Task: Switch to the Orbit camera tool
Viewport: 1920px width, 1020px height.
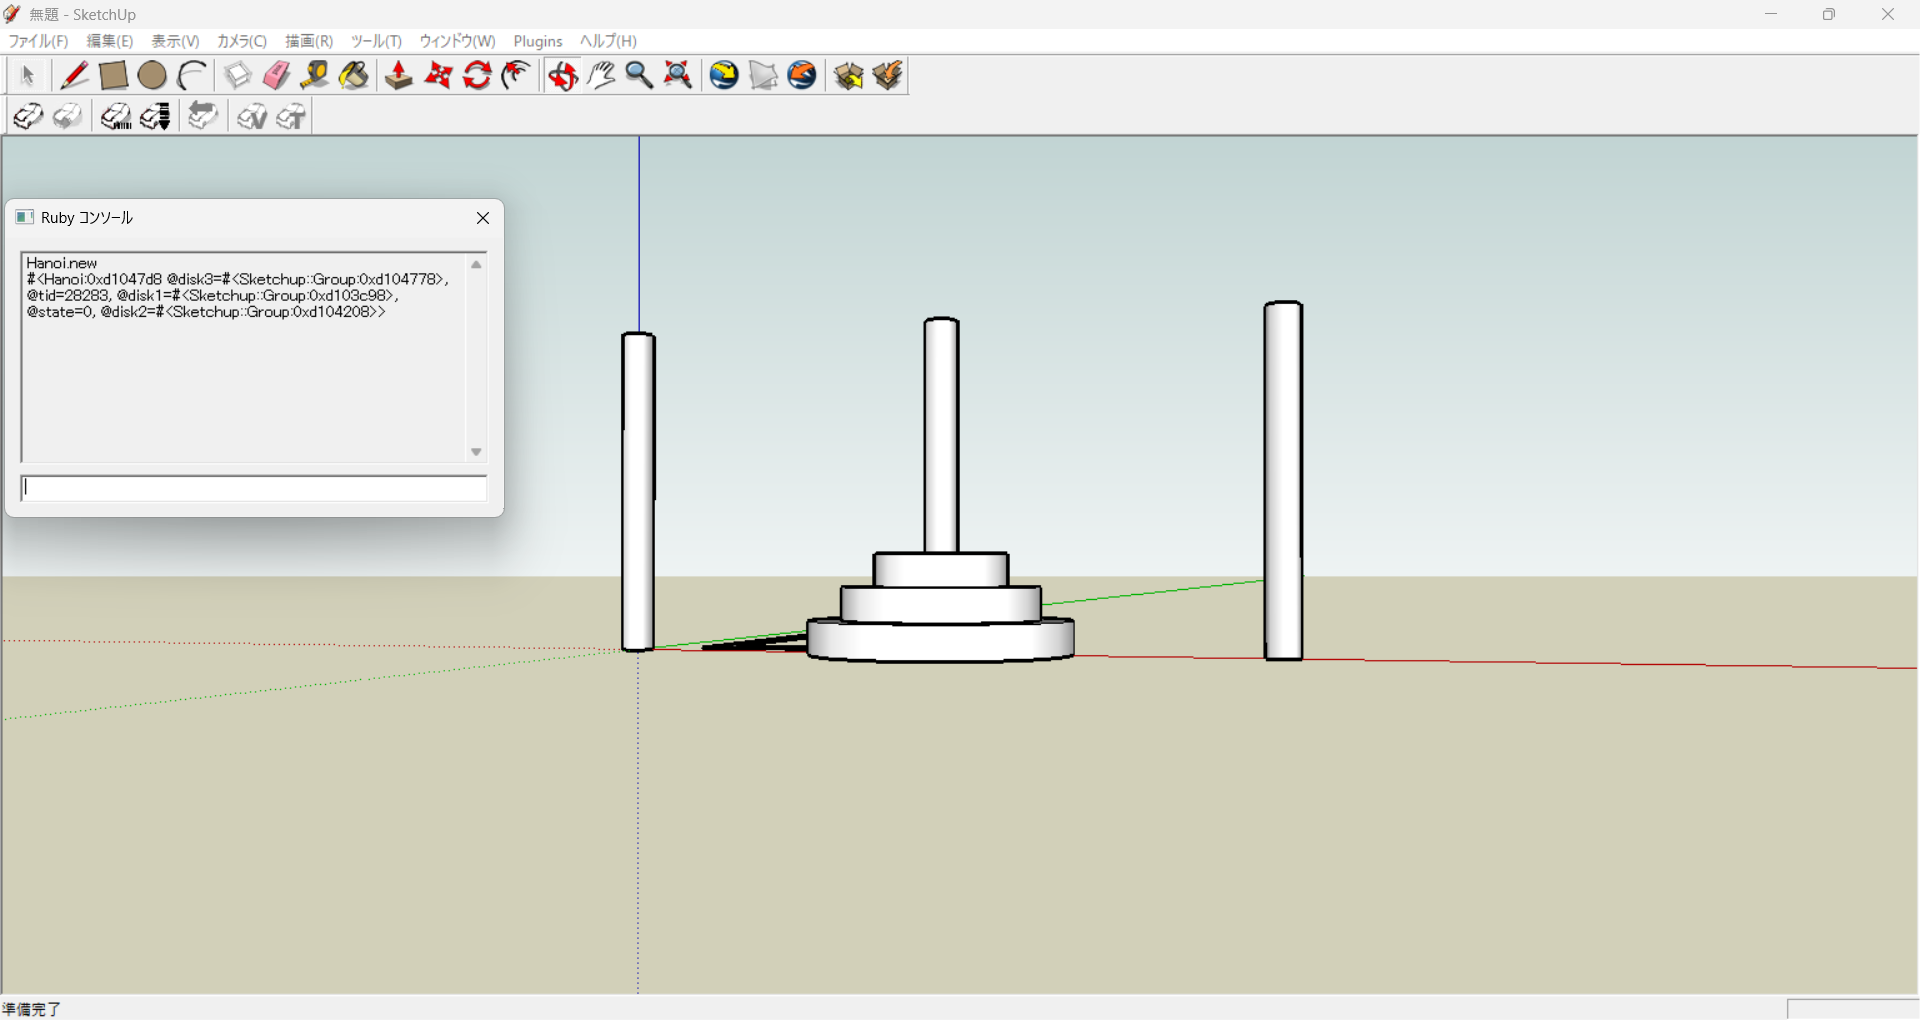Action: 562,76
